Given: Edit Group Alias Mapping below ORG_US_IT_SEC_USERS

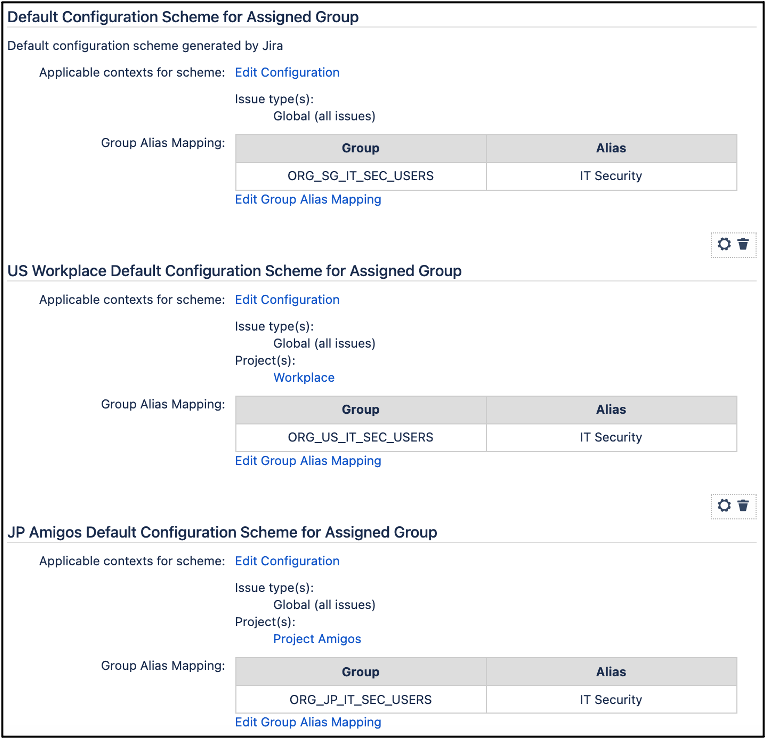Looking at the screenshot, I should 308,461.
